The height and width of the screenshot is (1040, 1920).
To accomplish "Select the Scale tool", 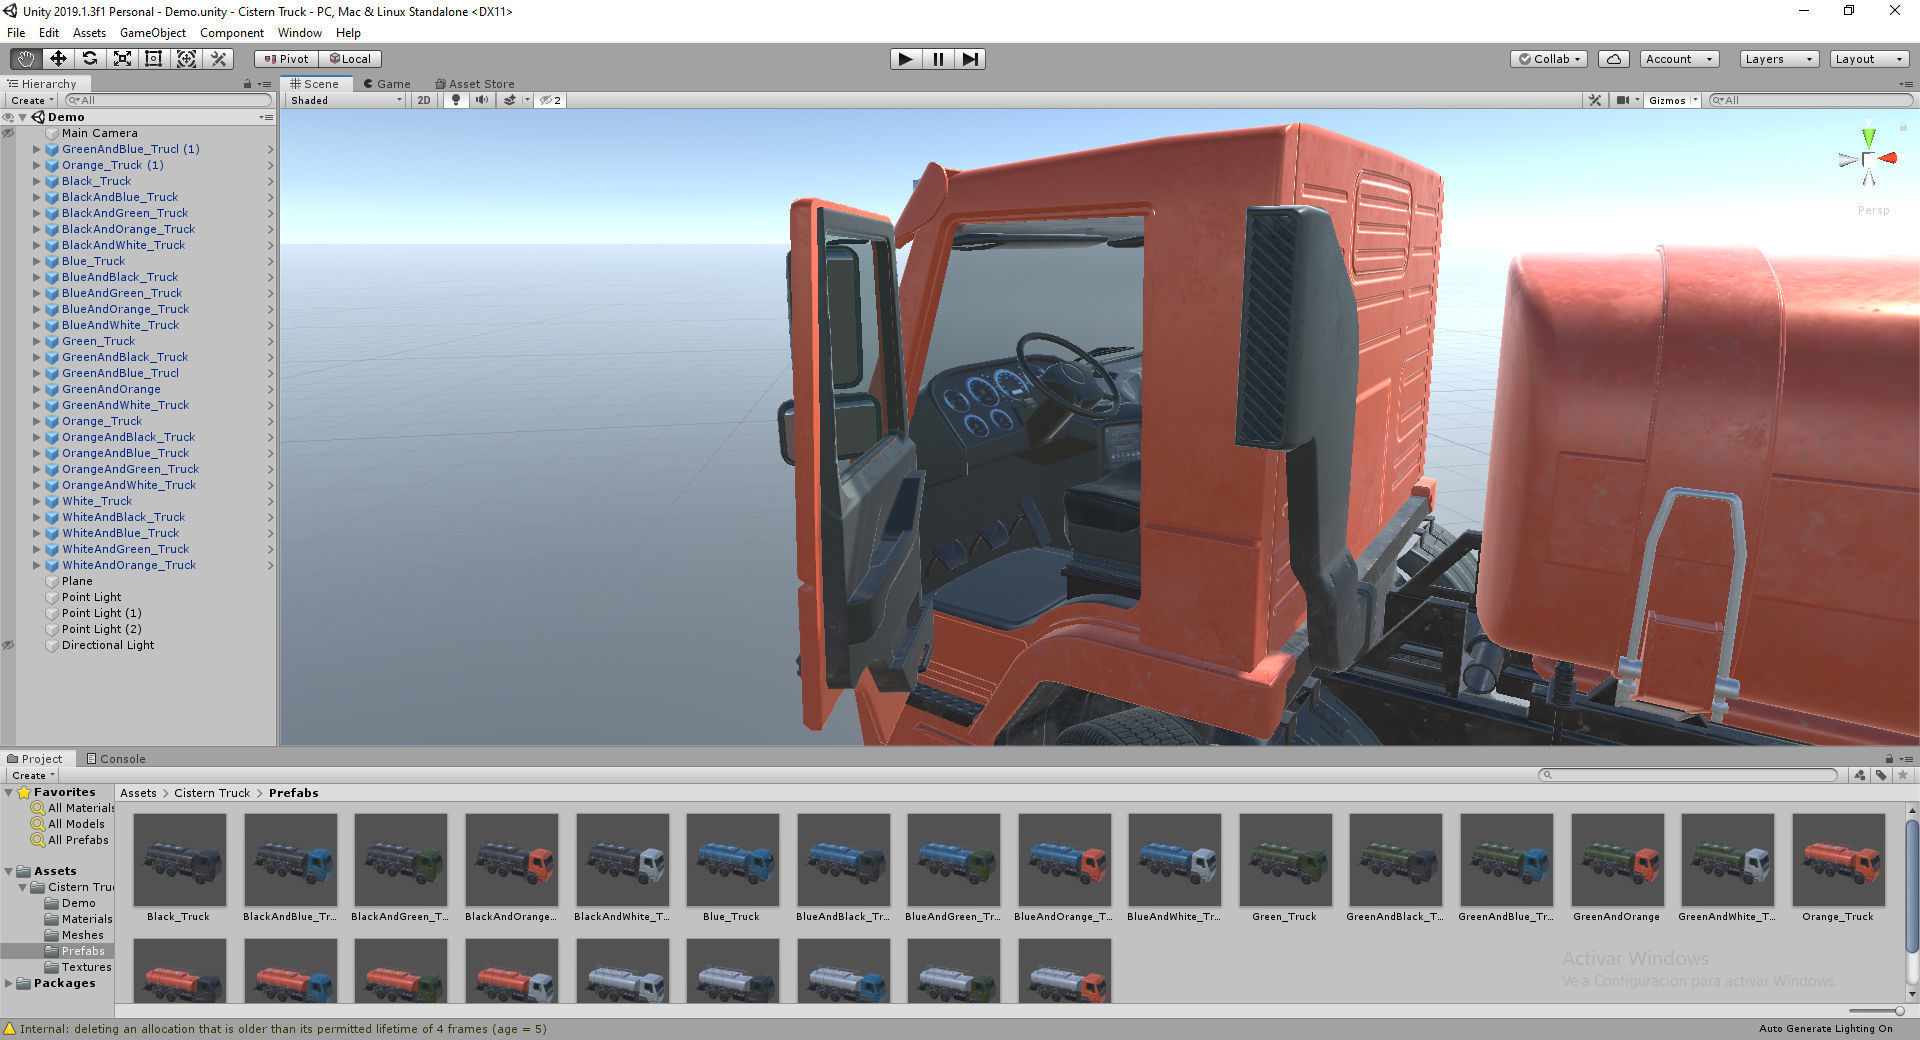I will point(122,59).
